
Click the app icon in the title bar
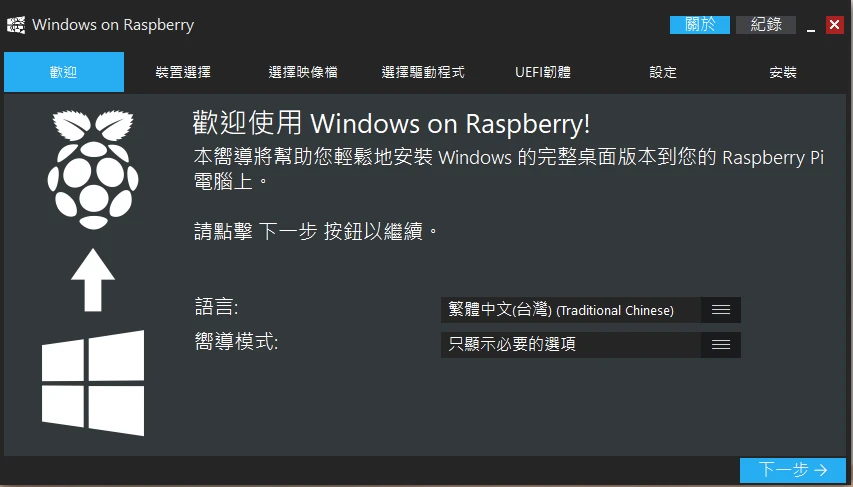pyautogui.click(x=17, y=25)
